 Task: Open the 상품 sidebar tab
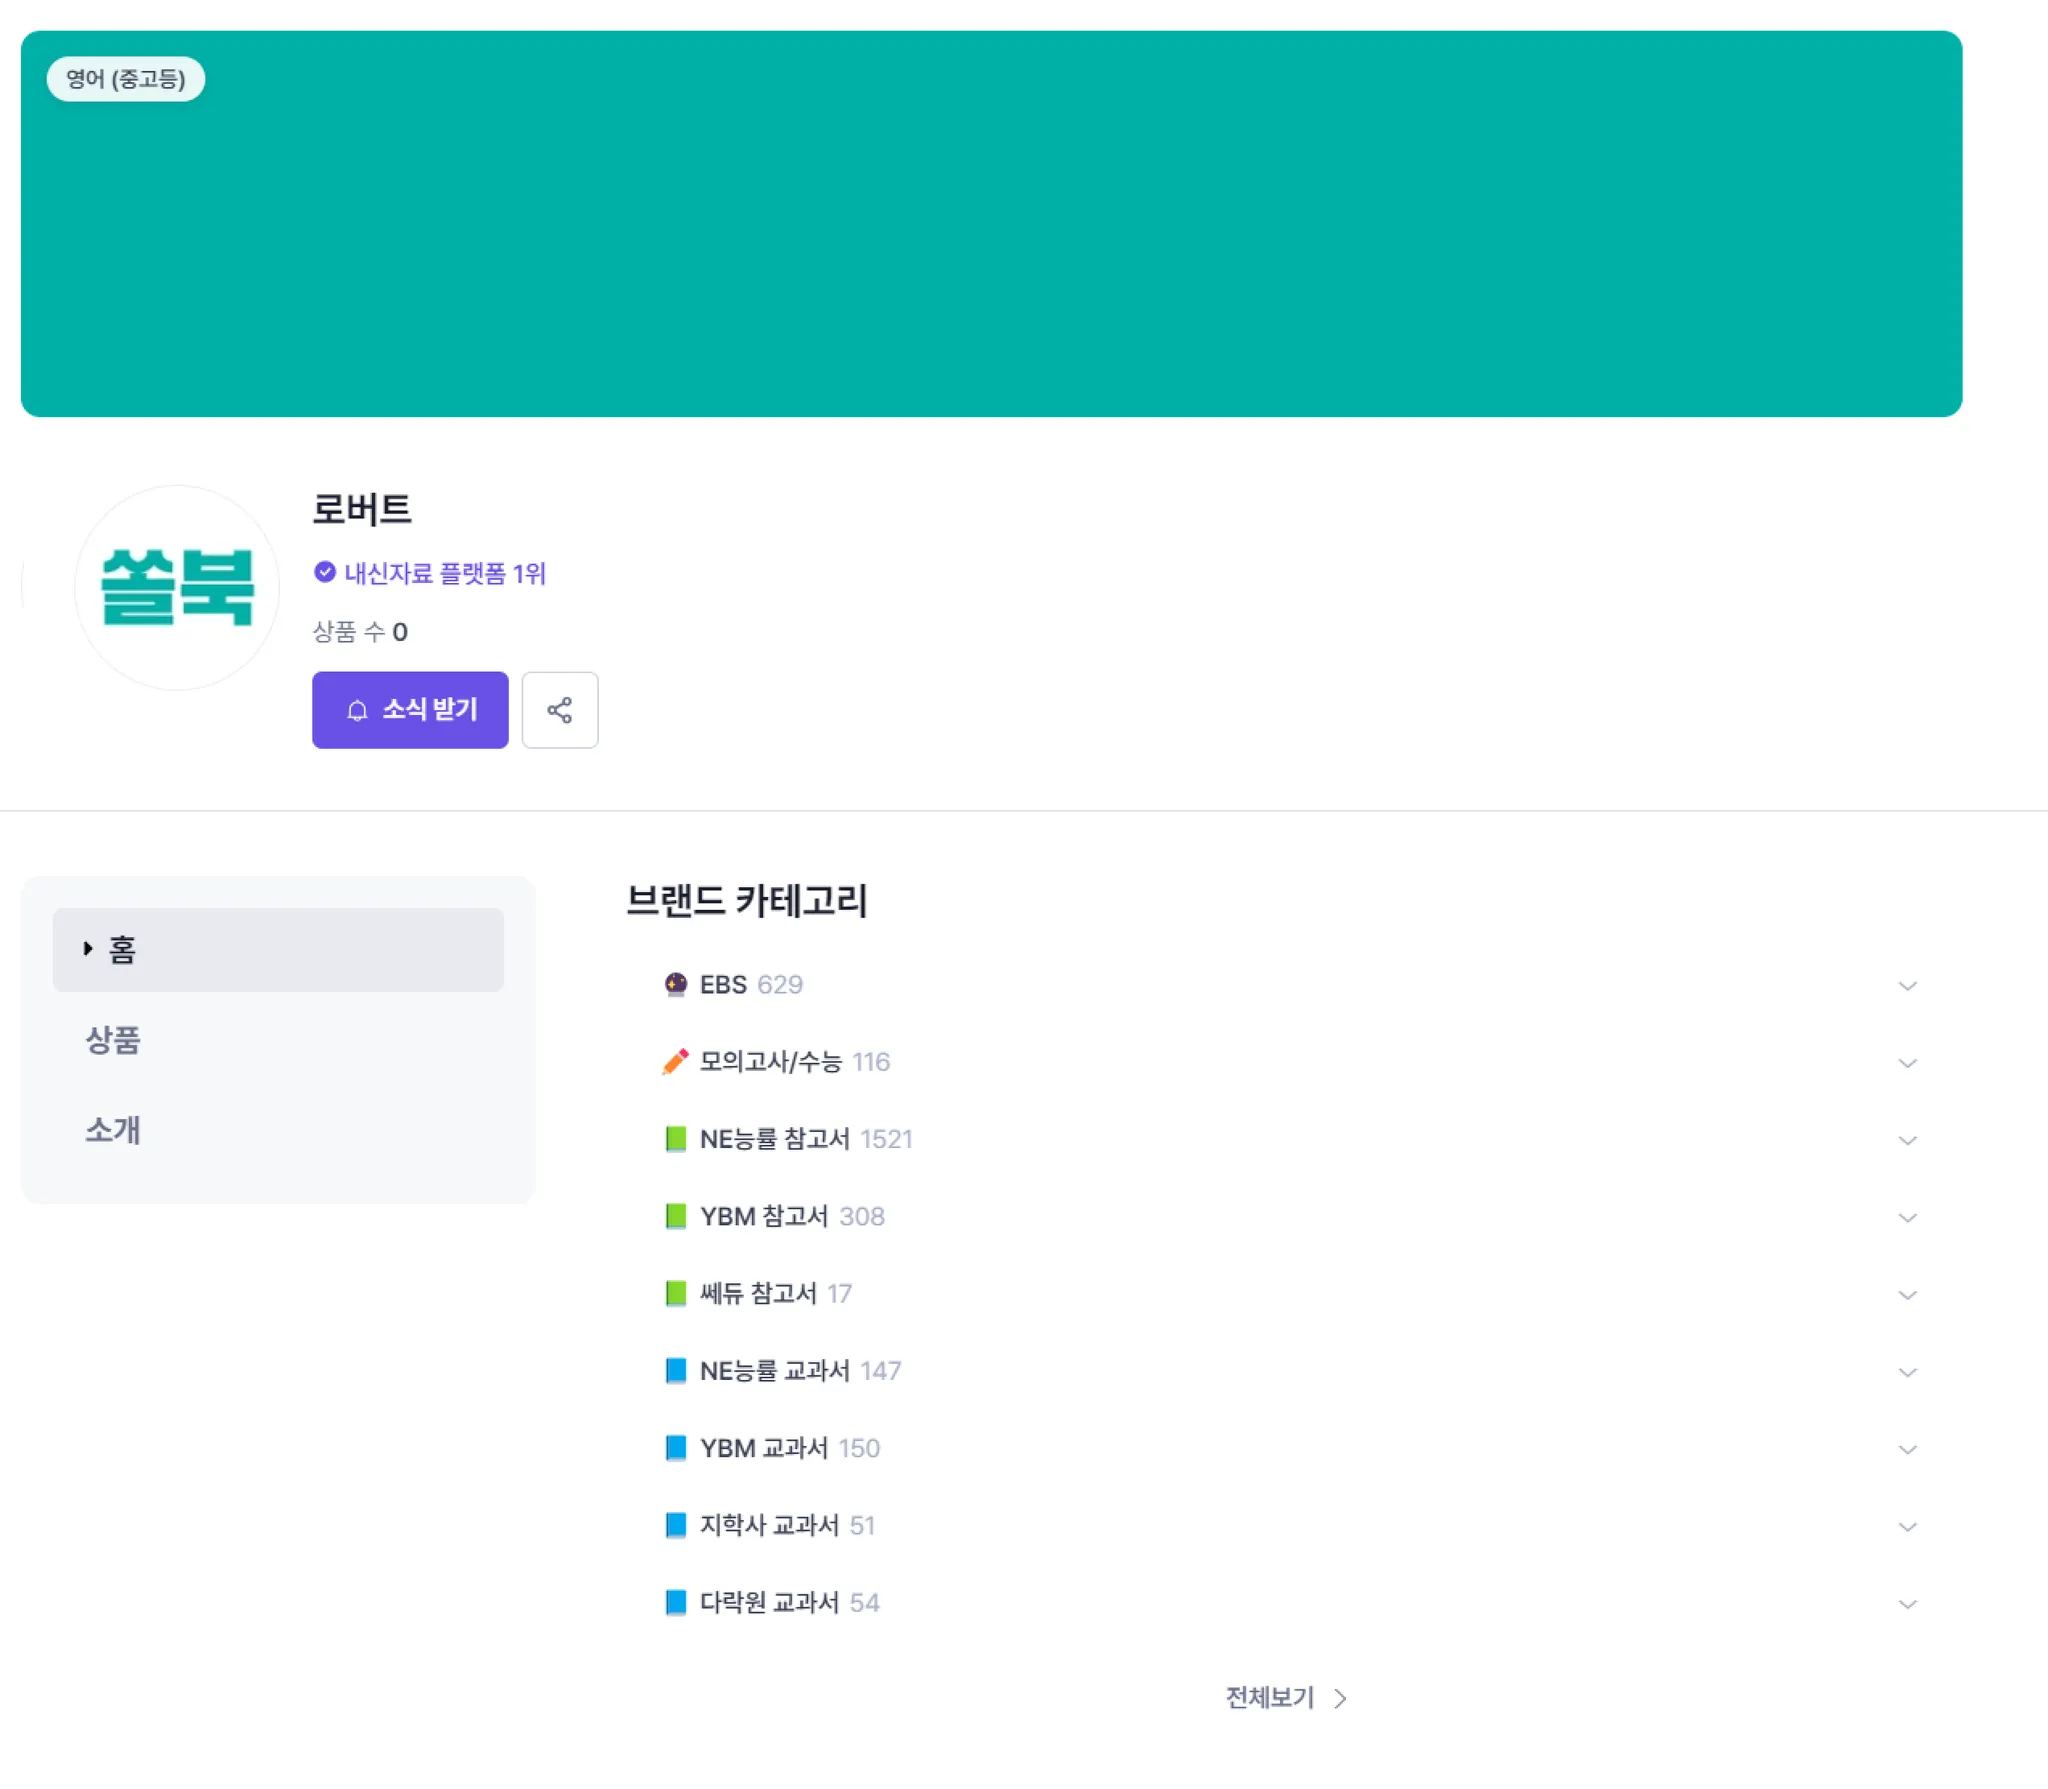(113, 1040)
